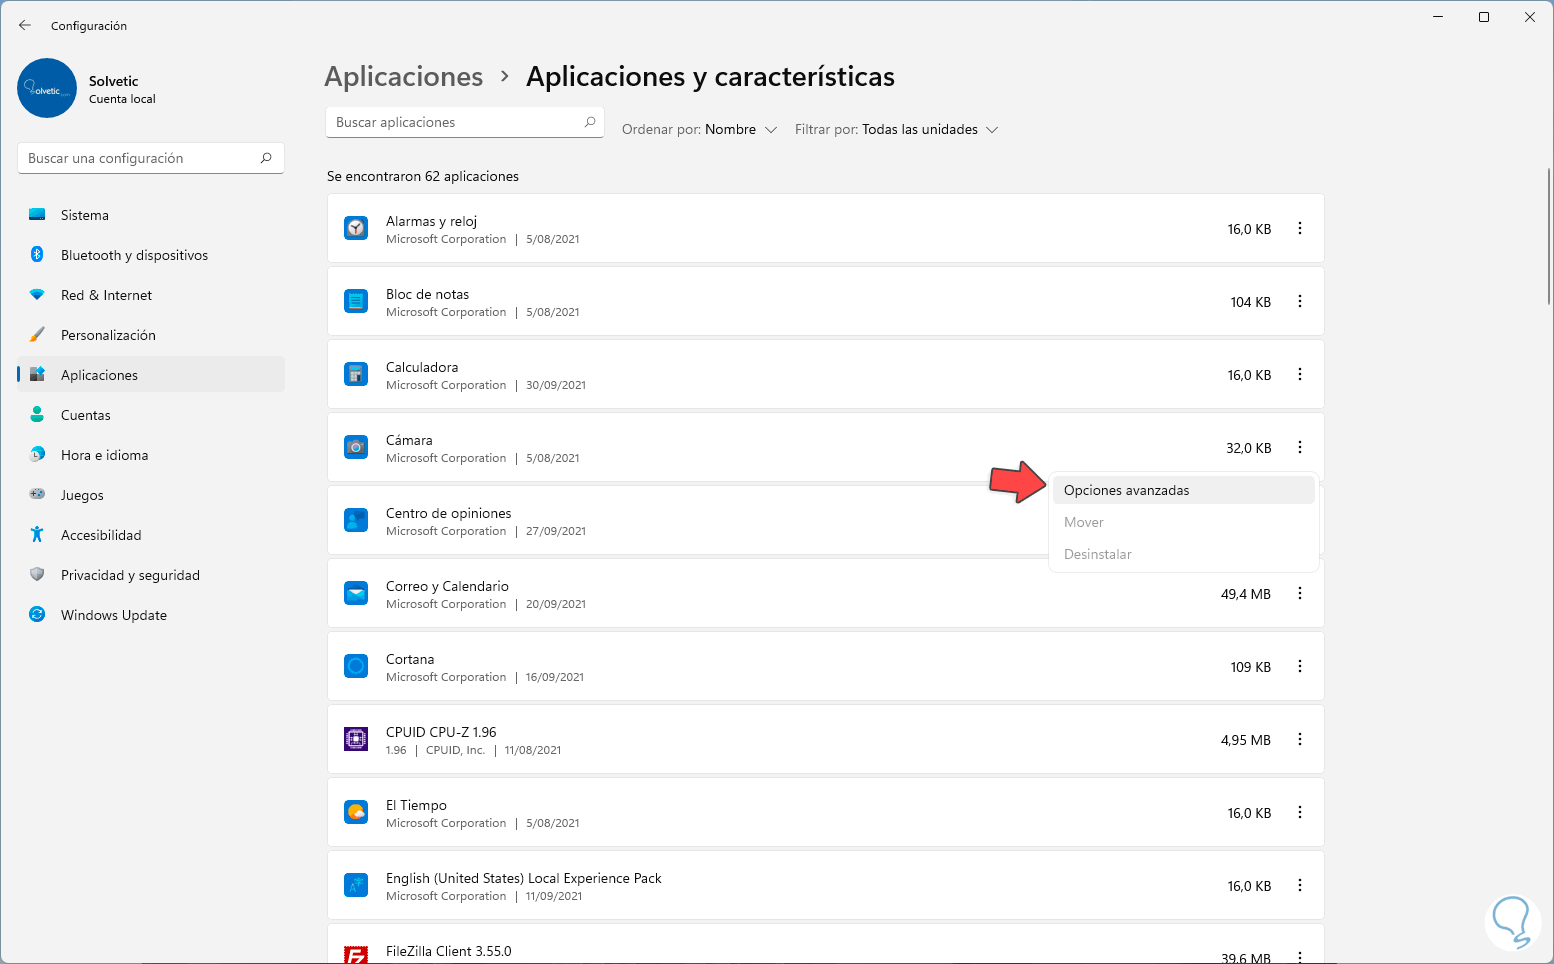
Task: Click the Solvetic account name
Action: (x=114, y=81)
